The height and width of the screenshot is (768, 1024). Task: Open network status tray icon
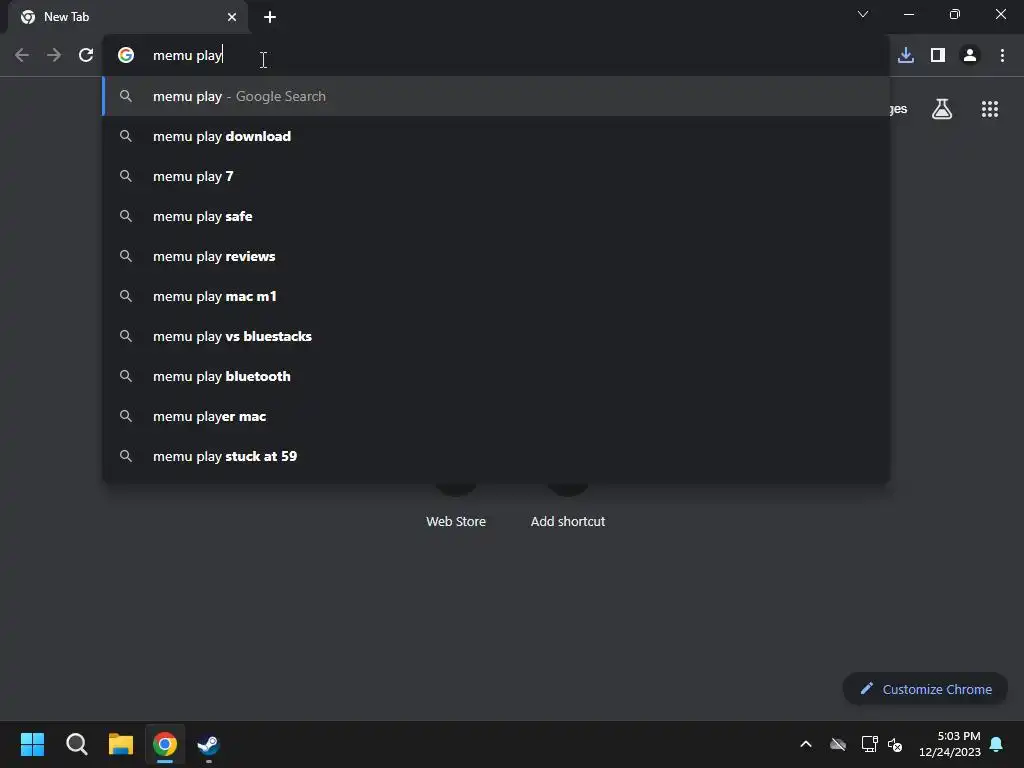click(869, 744)
